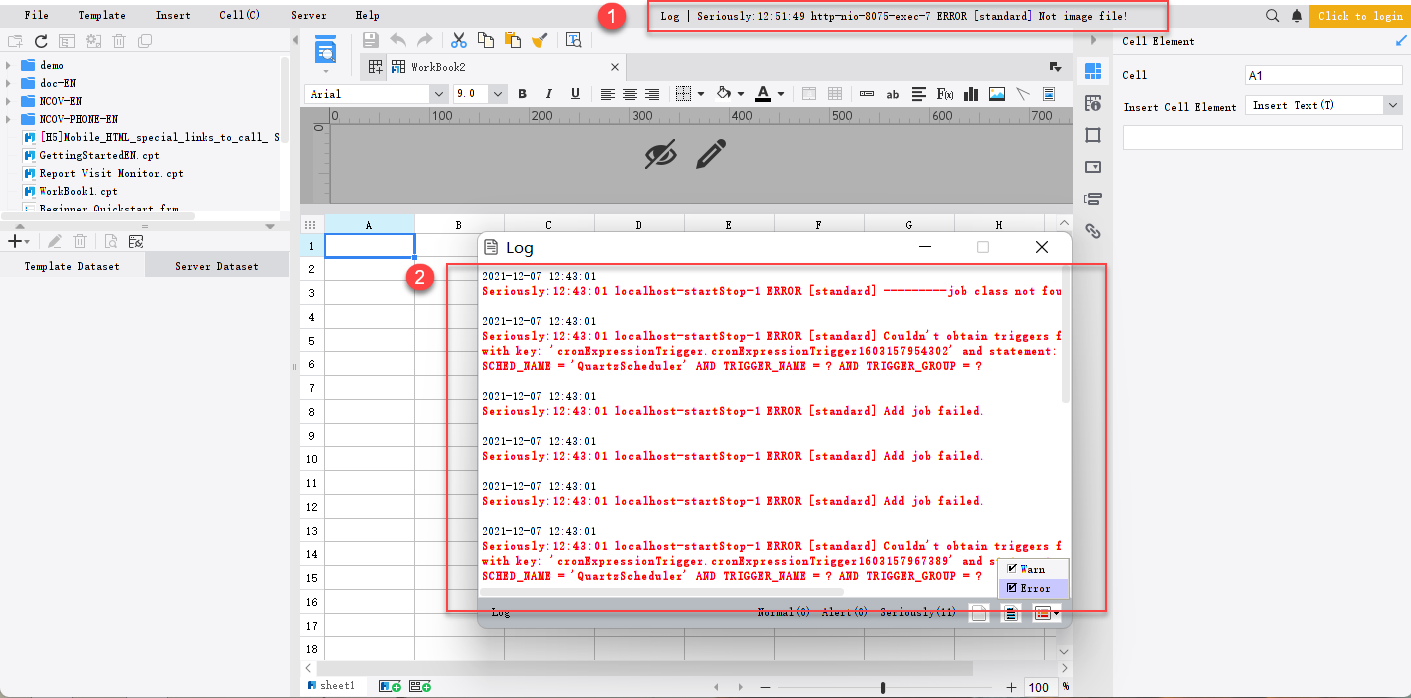This screenshot has width=1411, height=698.
Task: Add a new dataset with the plus button
Action: point(15,240)
